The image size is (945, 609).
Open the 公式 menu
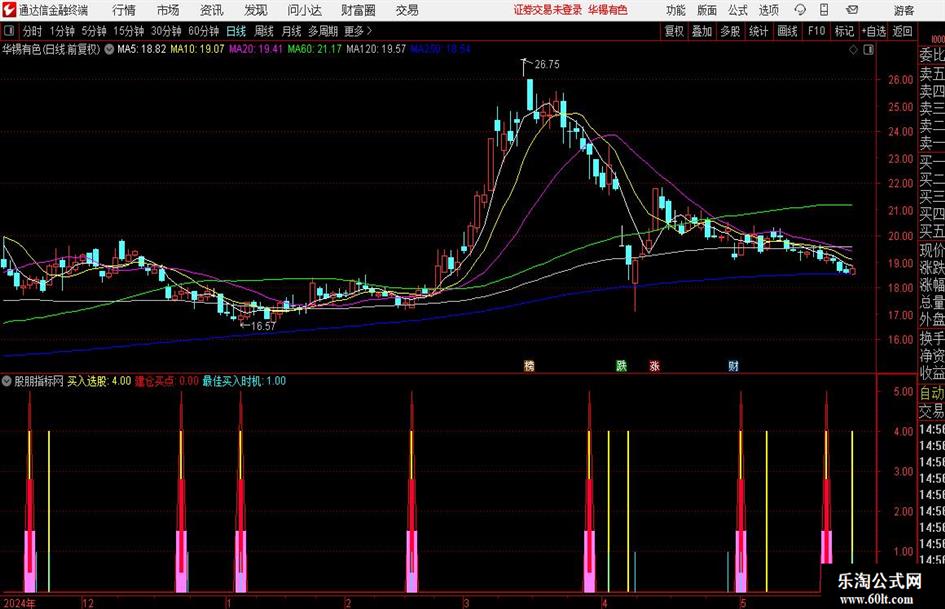737,10
